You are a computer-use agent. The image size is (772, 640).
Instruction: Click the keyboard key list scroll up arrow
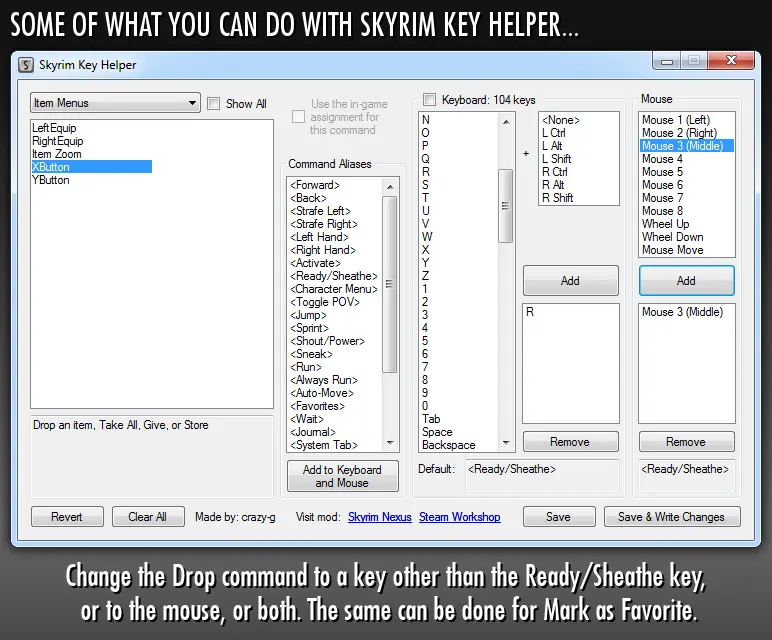coord(506,122)
